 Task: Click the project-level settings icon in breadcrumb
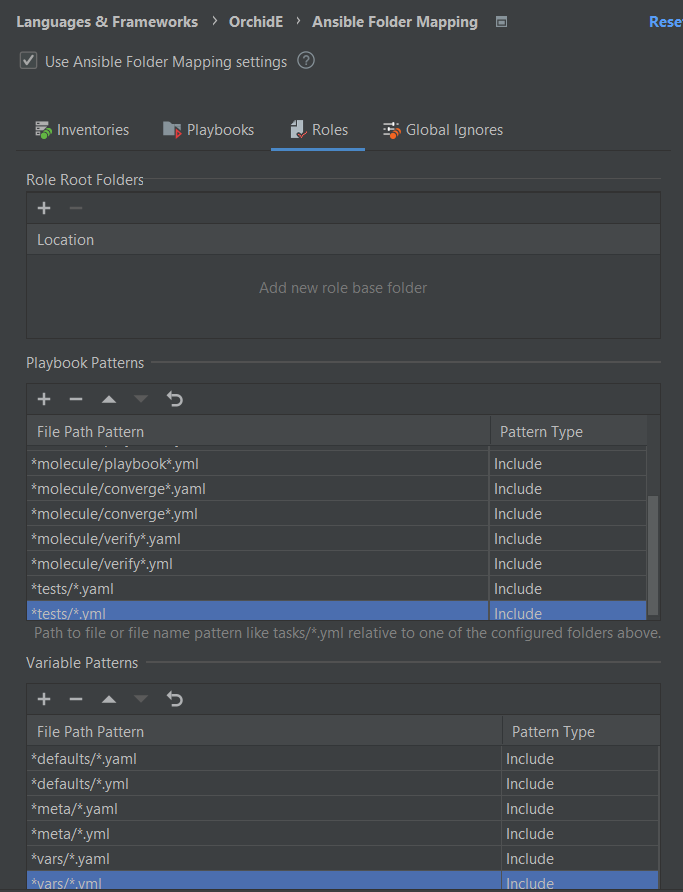click(x=501, y=22)
